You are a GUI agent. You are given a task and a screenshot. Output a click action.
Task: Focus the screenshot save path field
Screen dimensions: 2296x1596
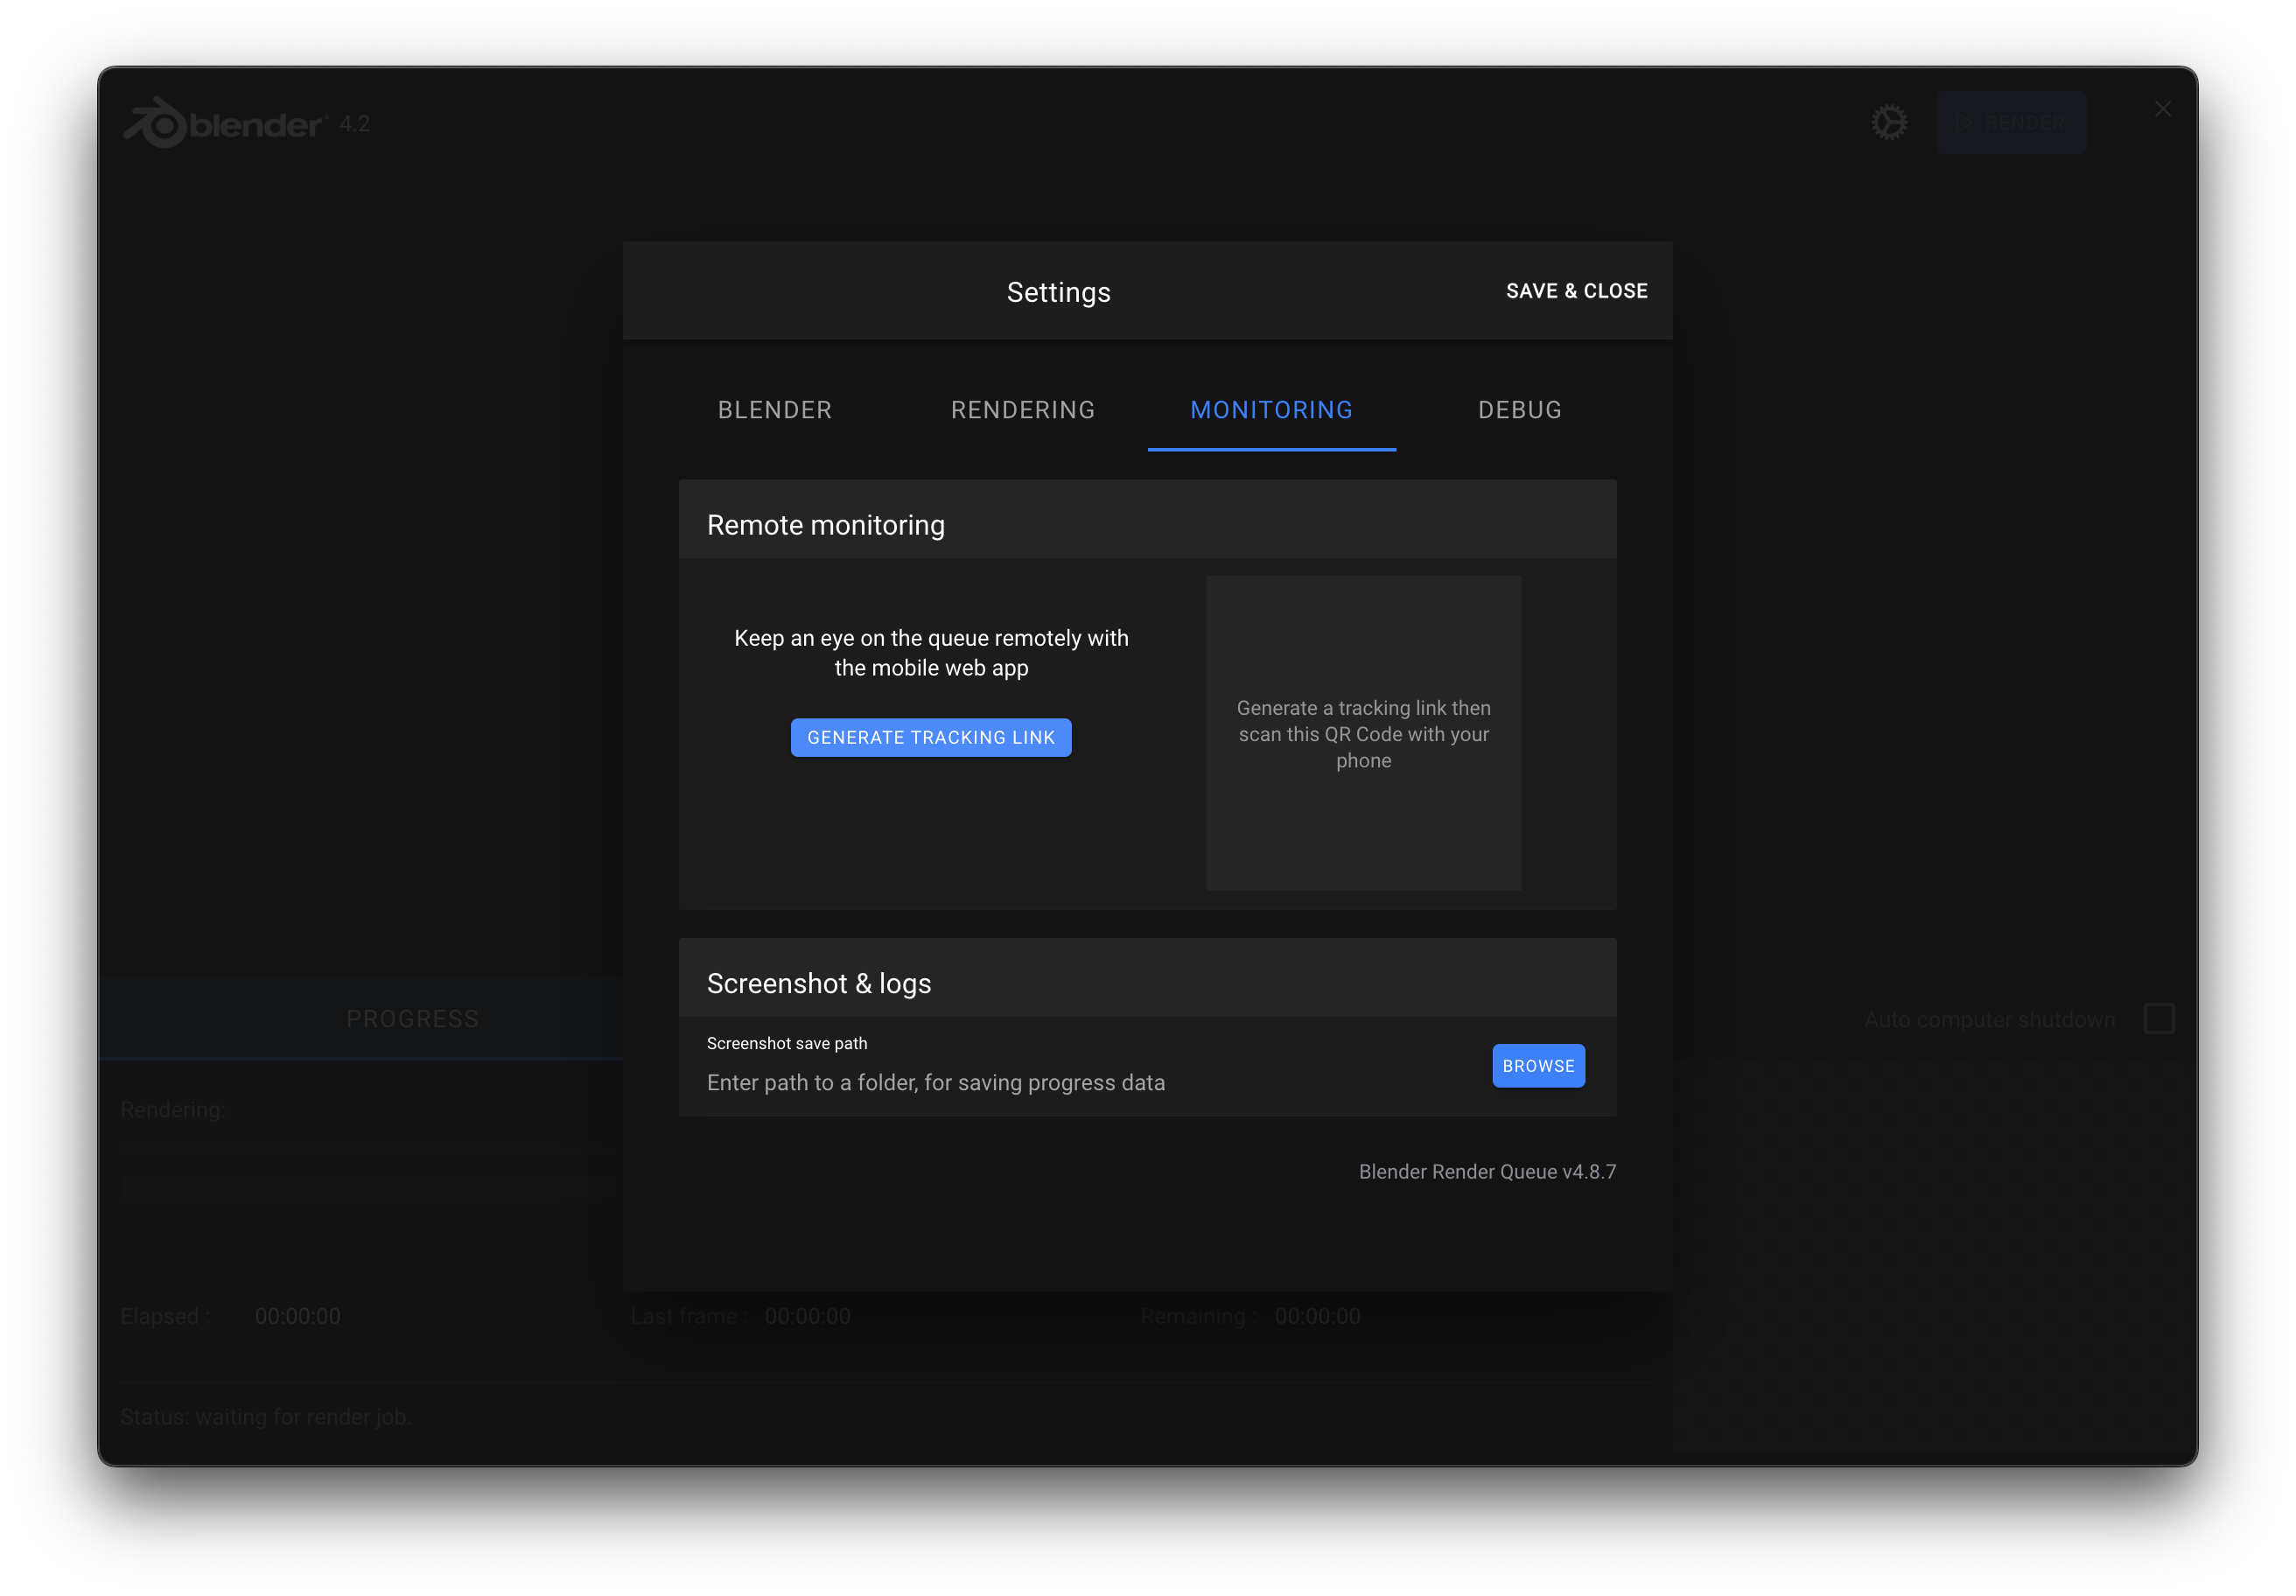(x=1085, y=1082)
